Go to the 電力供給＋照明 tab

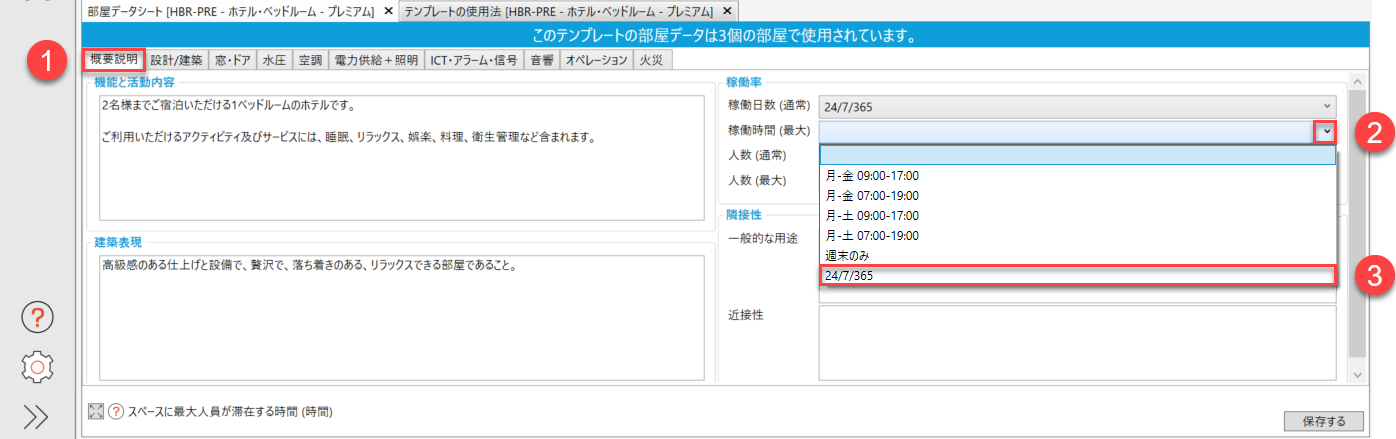[x=376, y=60]
